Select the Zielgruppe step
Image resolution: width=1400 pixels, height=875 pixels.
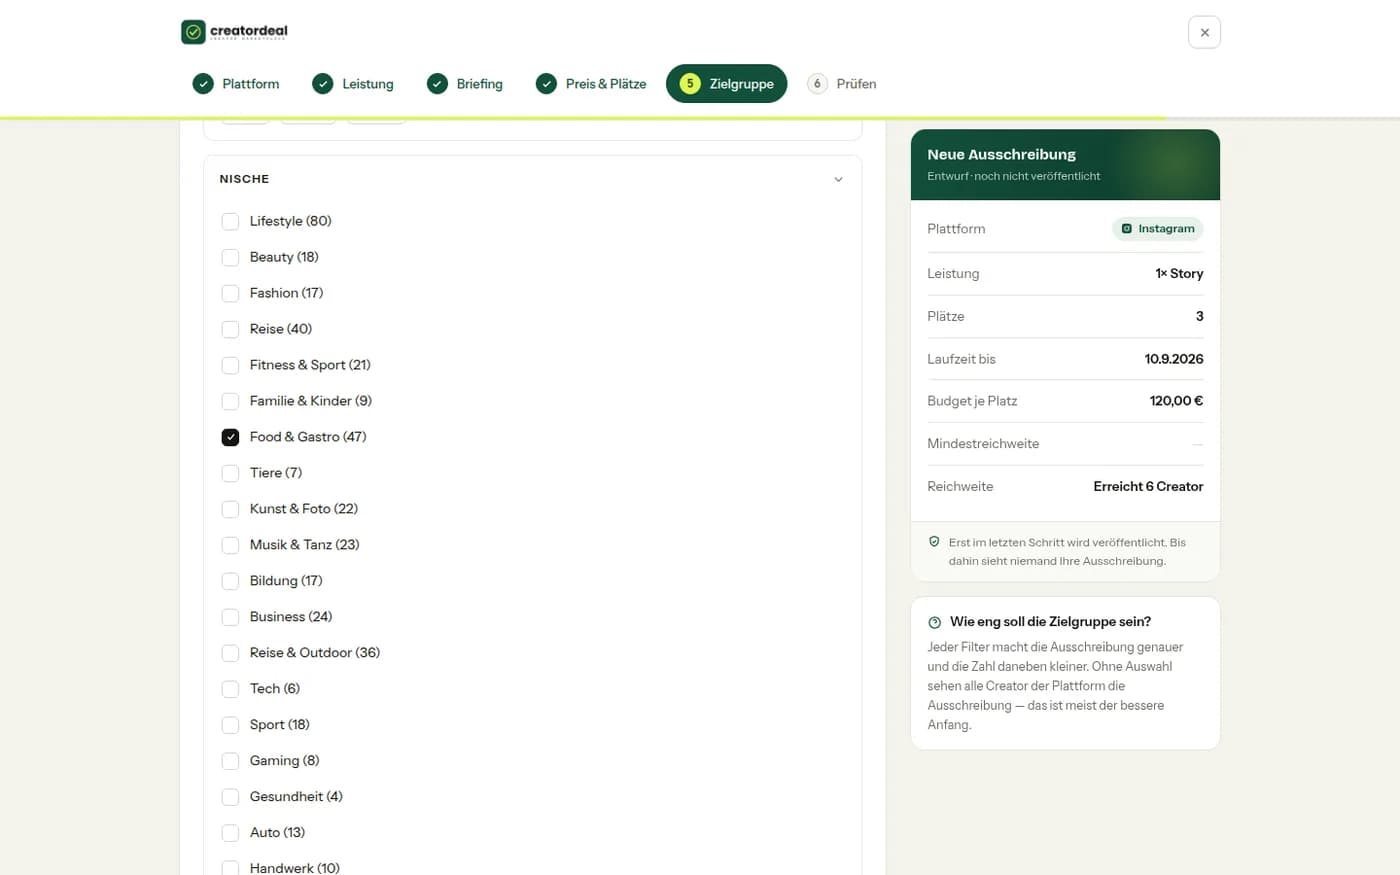click(727, 84)
